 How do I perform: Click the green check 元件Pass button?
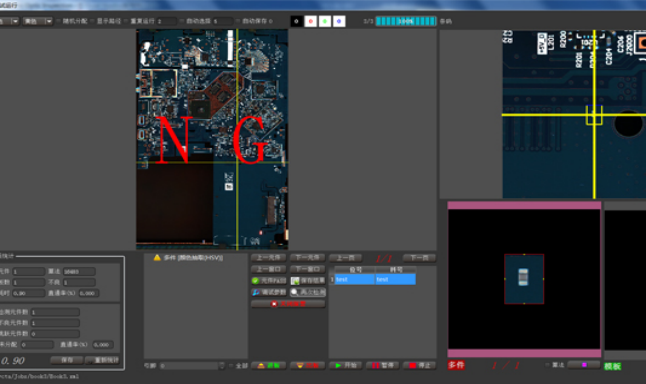tap(269, 281)
